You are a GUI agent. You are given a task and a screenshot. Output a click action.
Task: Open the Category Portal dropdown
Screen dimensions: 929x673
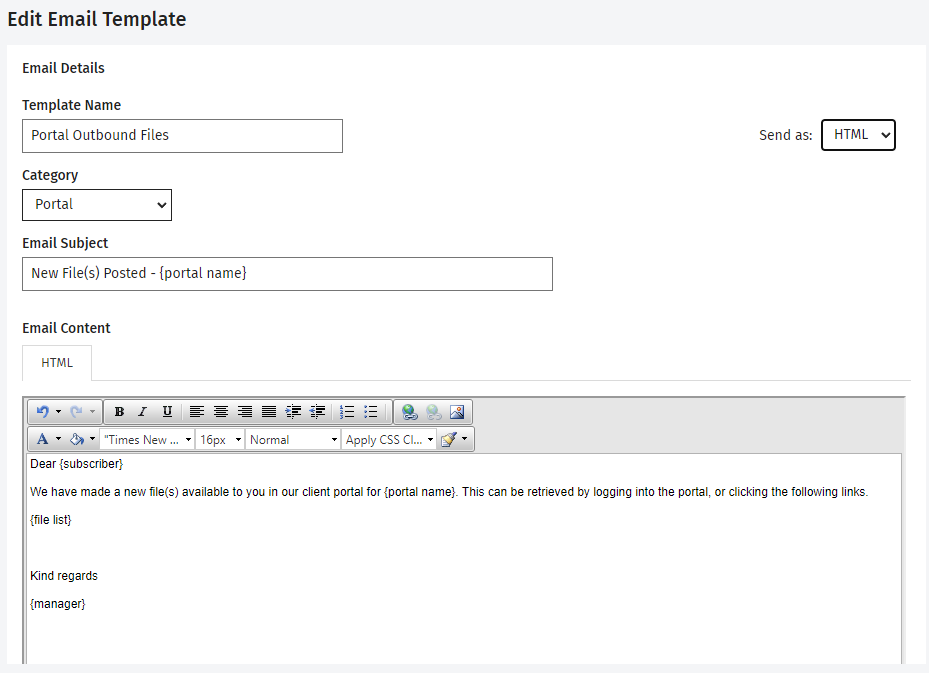point(97,205)
